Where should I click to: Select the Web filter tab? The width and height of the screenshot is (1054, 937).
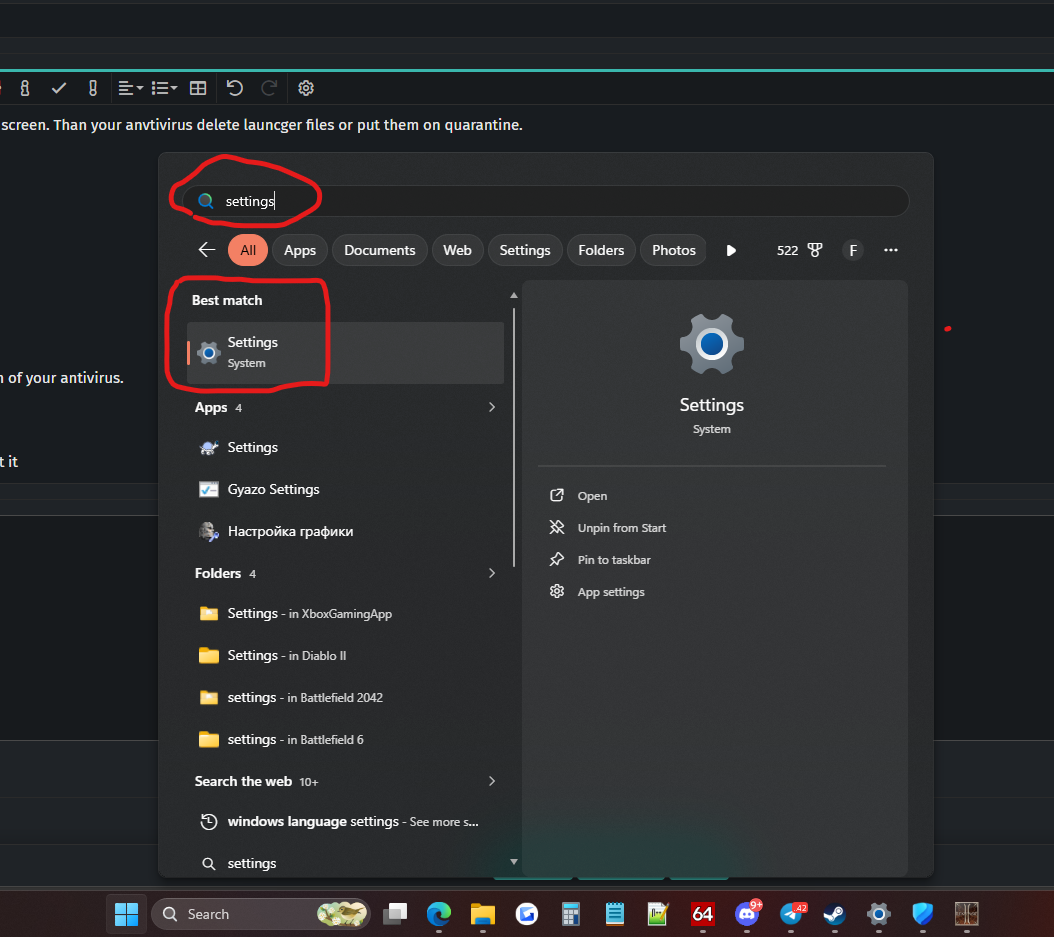point(457,250)
